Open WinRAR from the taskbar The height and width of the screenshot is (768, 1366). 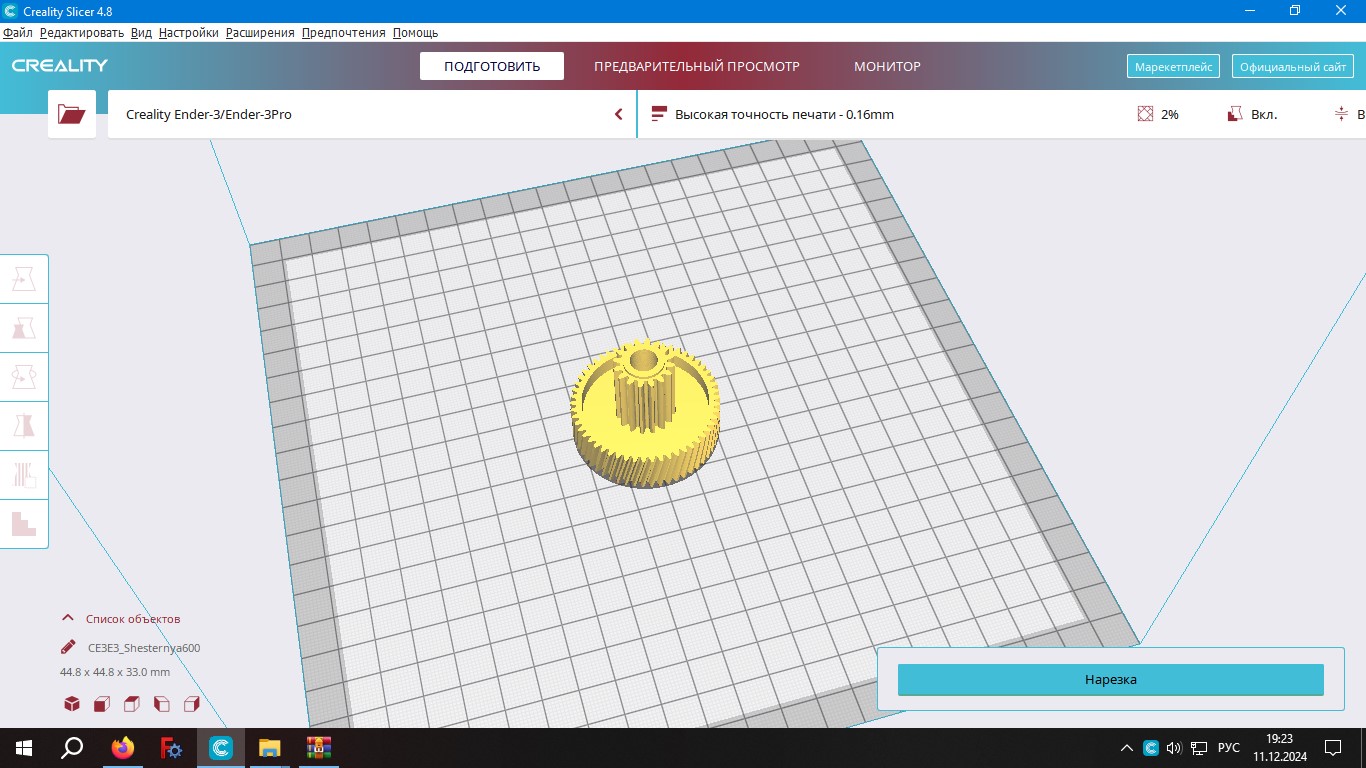pyautogui.click(x=319, y=748)
